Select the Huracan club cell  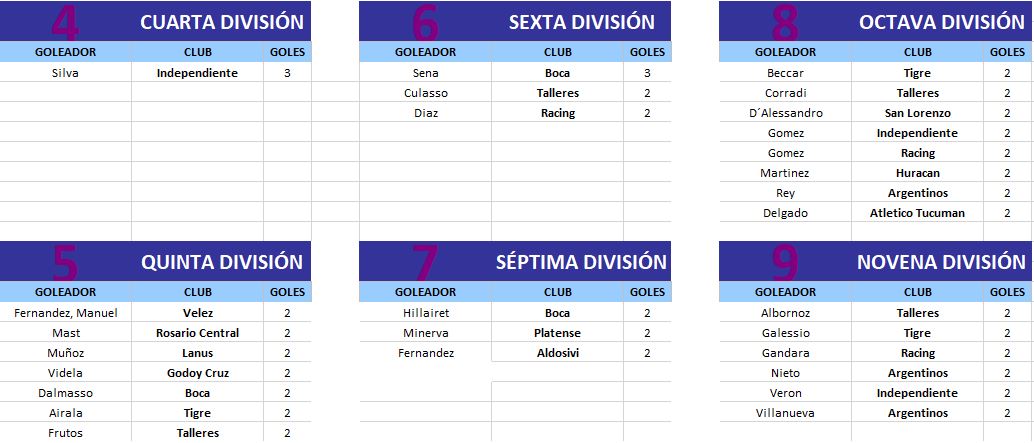click(917, 173)
